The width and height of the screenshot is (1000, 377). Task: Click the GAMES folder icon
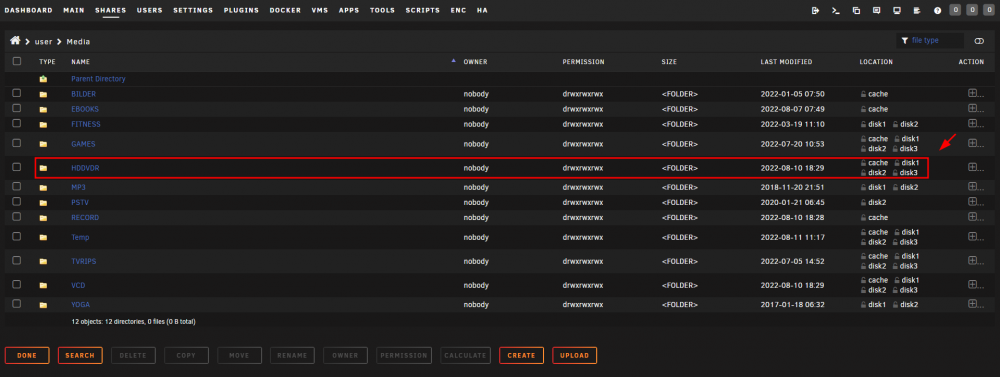[x=43, y=144]
